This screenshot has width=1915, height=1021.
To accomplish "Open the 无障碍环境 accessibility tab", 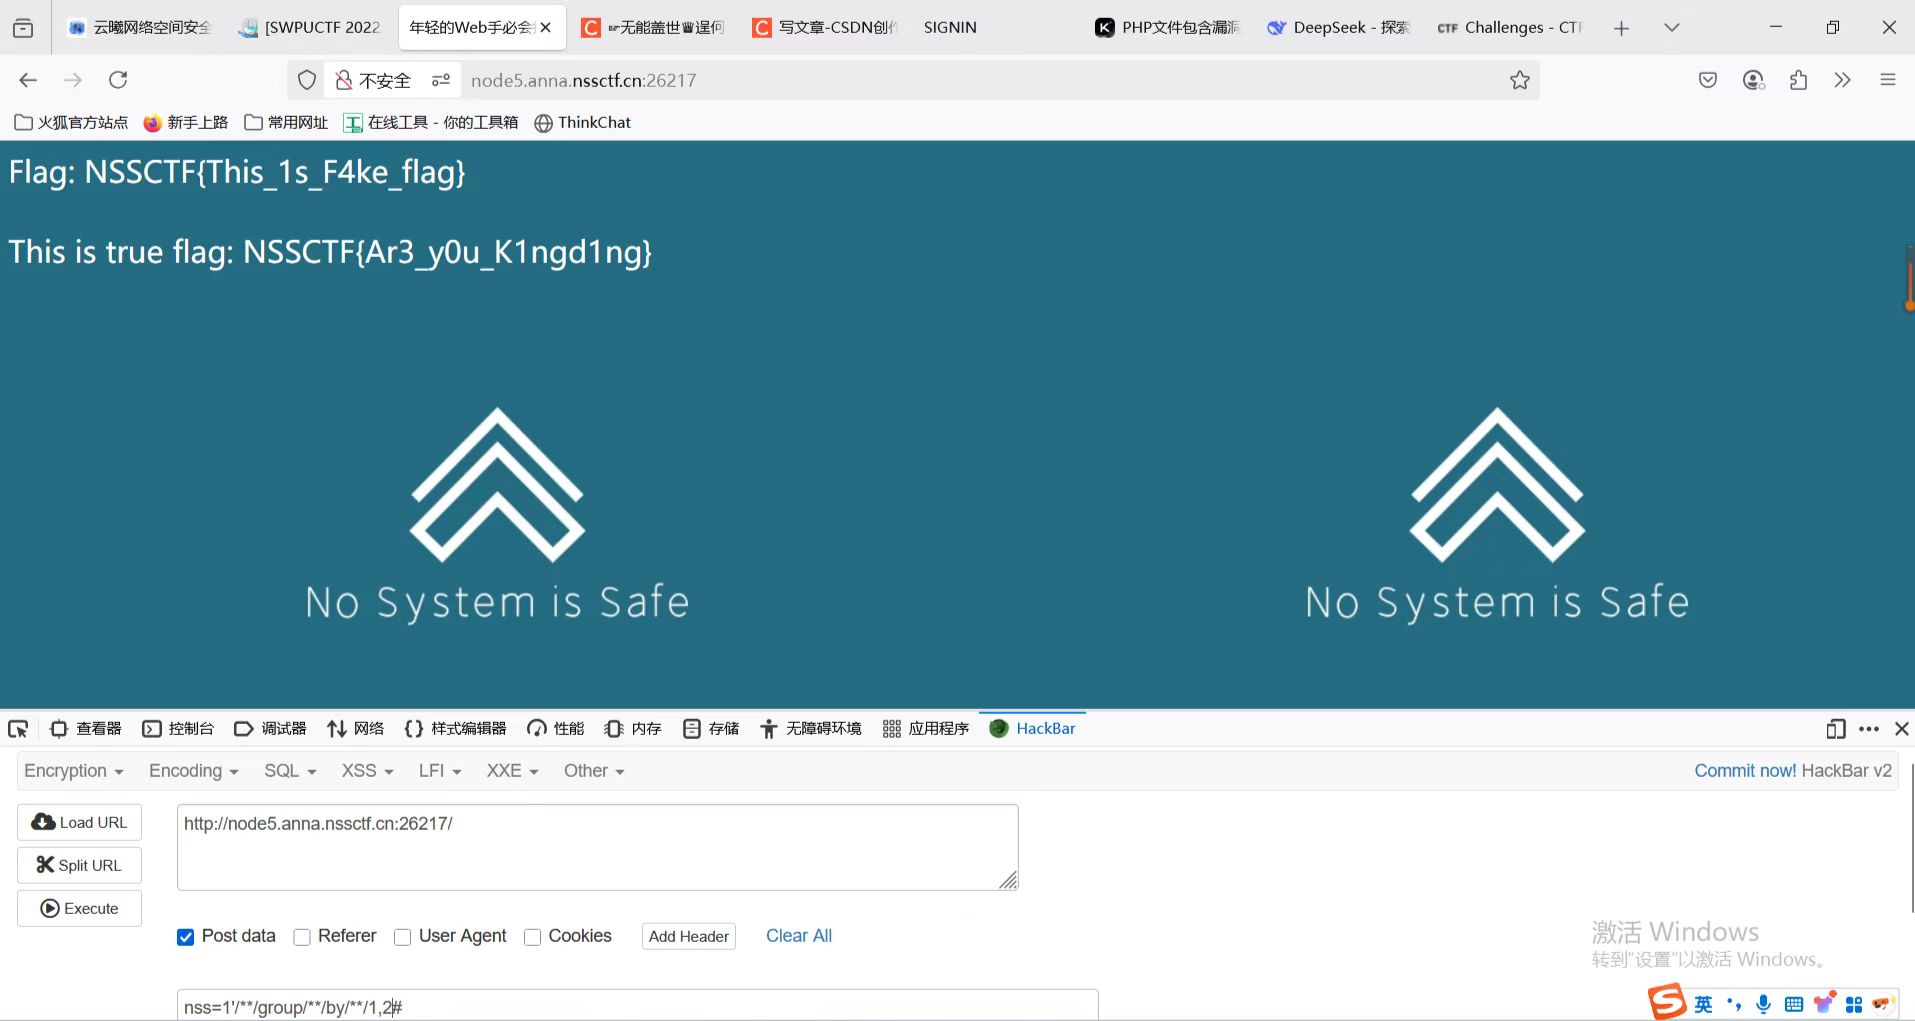I will coord(810,729).
